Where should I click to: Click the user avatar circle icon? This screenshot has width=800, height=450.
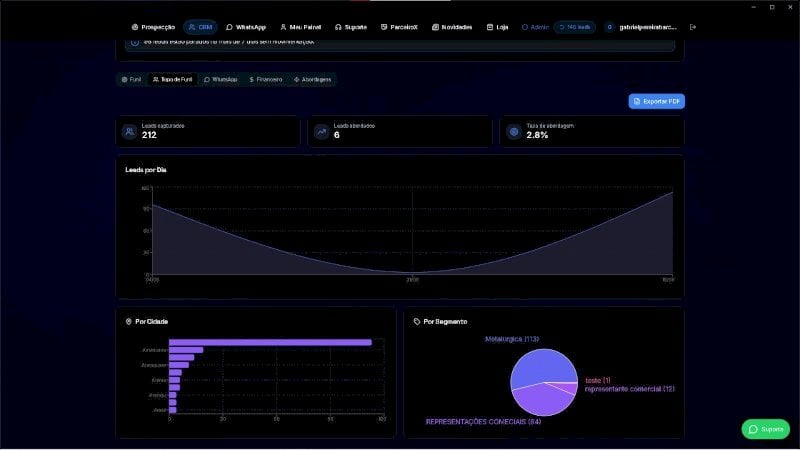click(x=609, y=27)
